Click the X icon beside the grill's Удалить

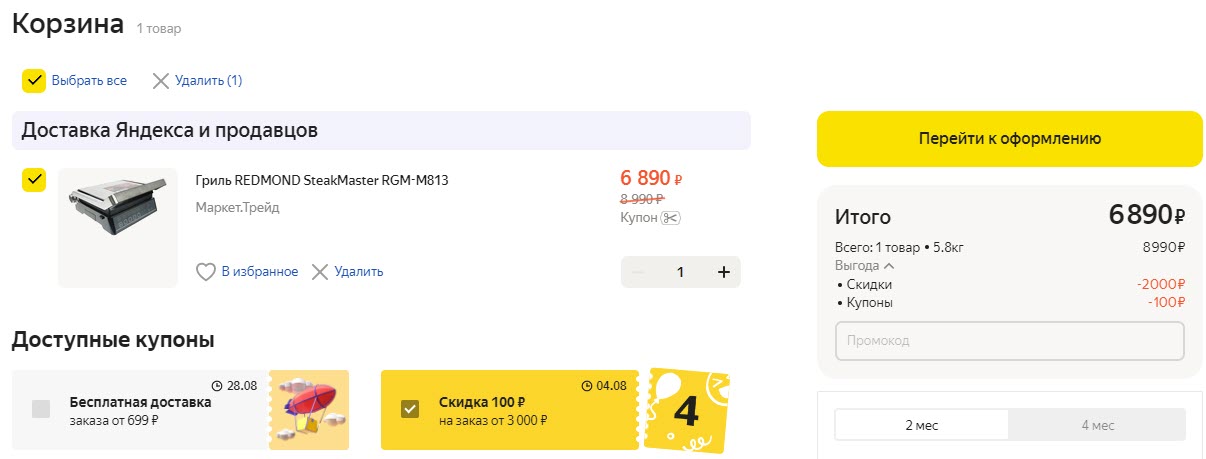point(320,272)
